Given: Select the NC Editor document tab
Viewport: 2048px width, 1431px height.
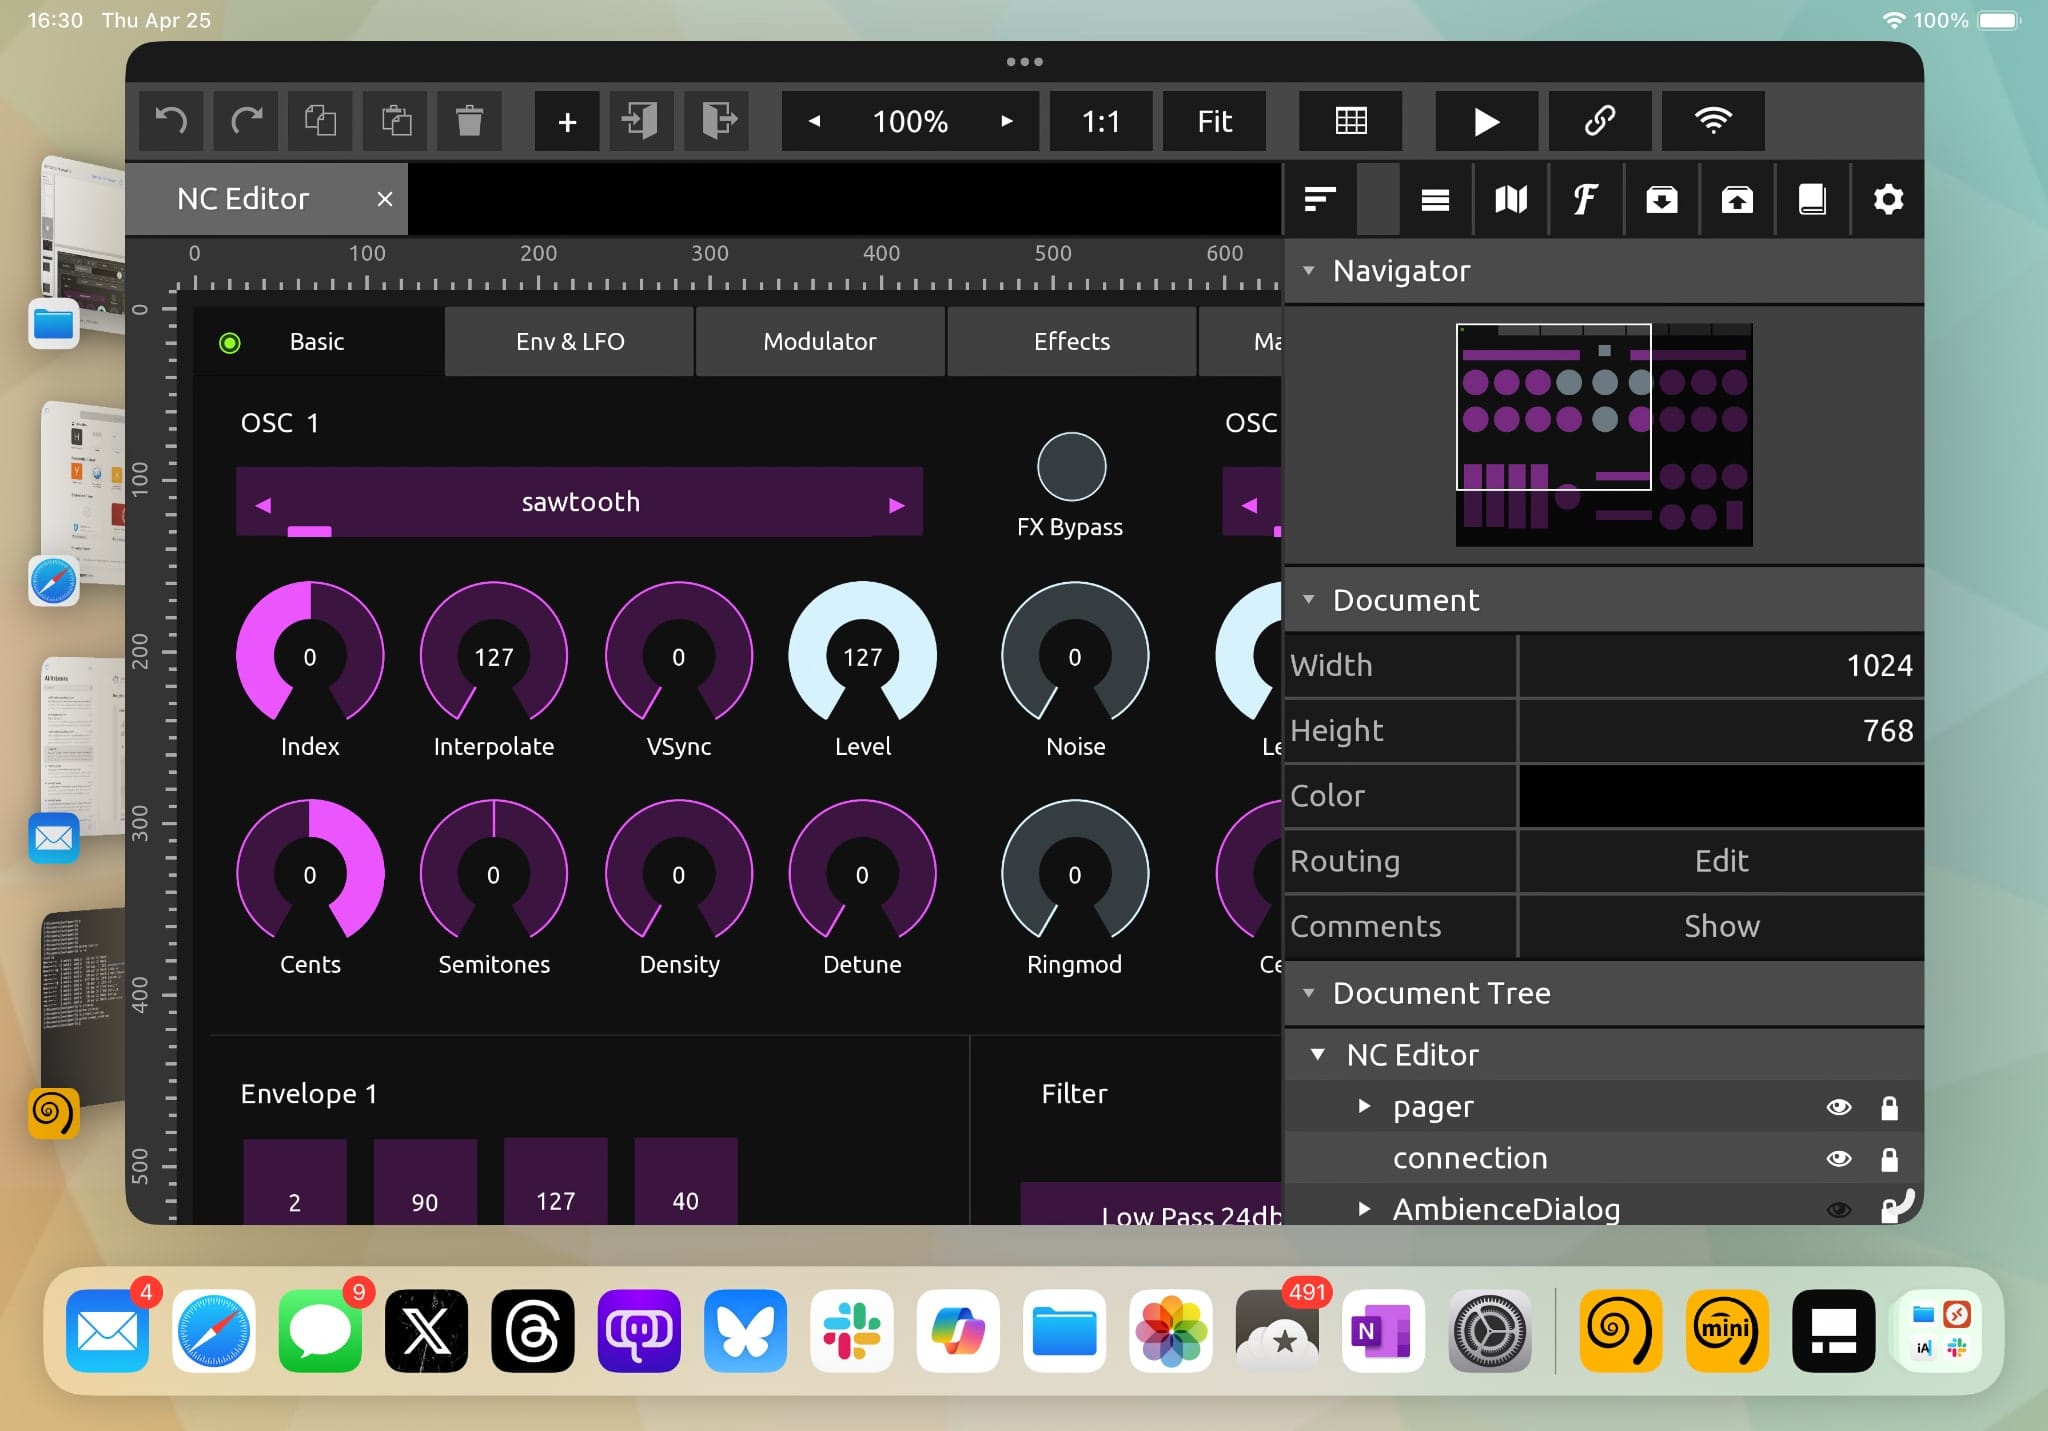Looking at the screenshot, I should 243,199.
